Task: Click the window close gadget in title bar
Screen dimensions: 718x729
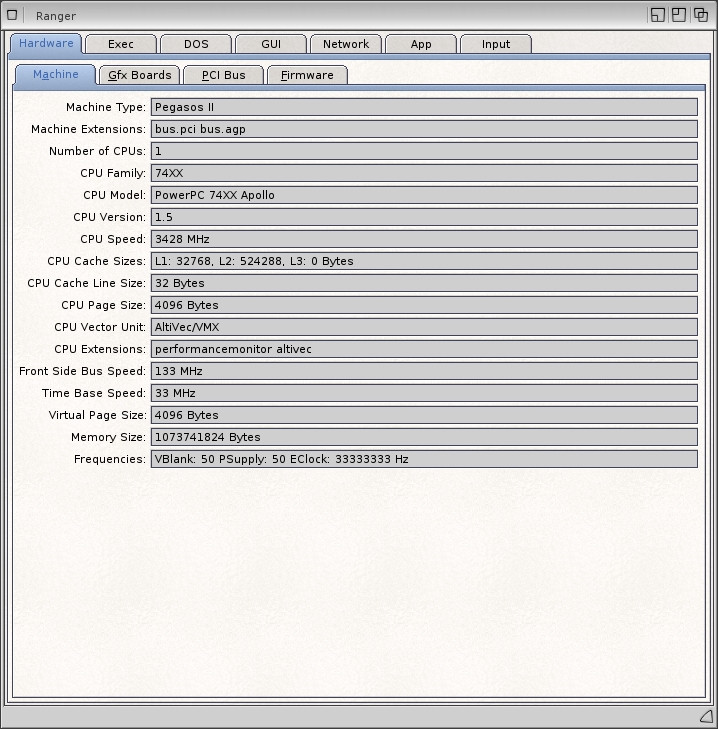Action: 13,15
